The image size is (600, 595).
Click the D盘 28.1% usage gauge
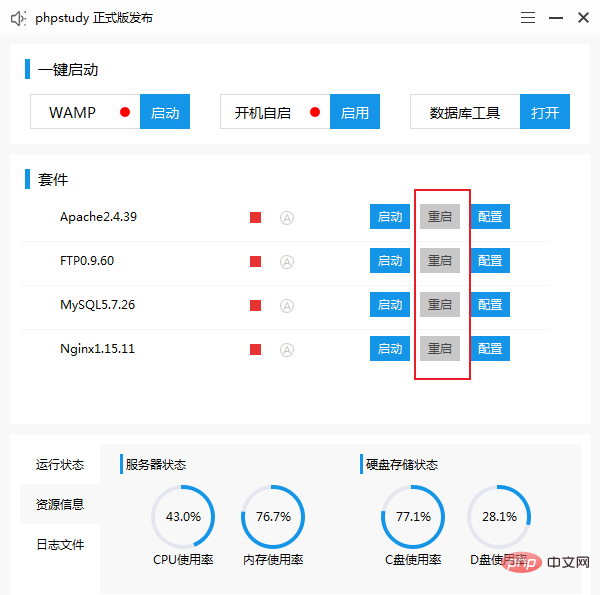point(499,517)
